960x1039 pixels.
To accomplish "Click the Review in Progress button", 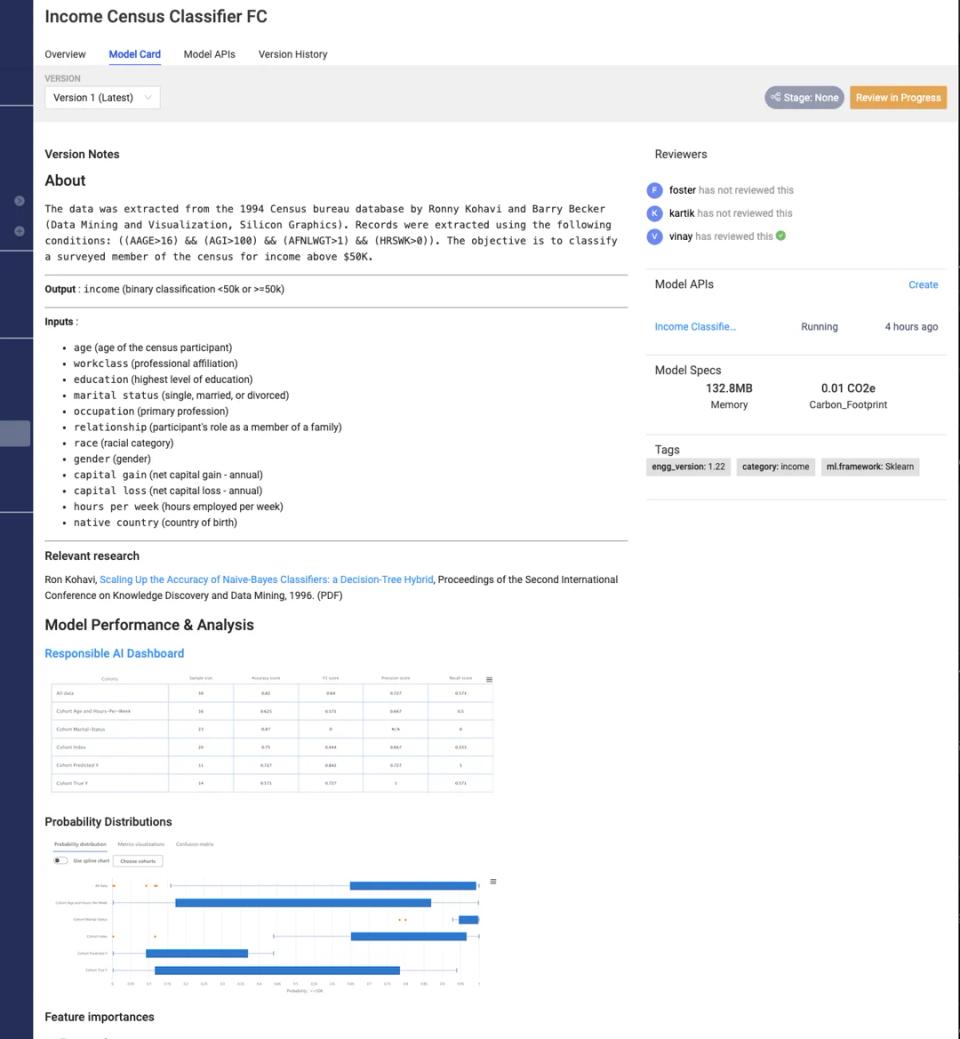I will (898, 97).
